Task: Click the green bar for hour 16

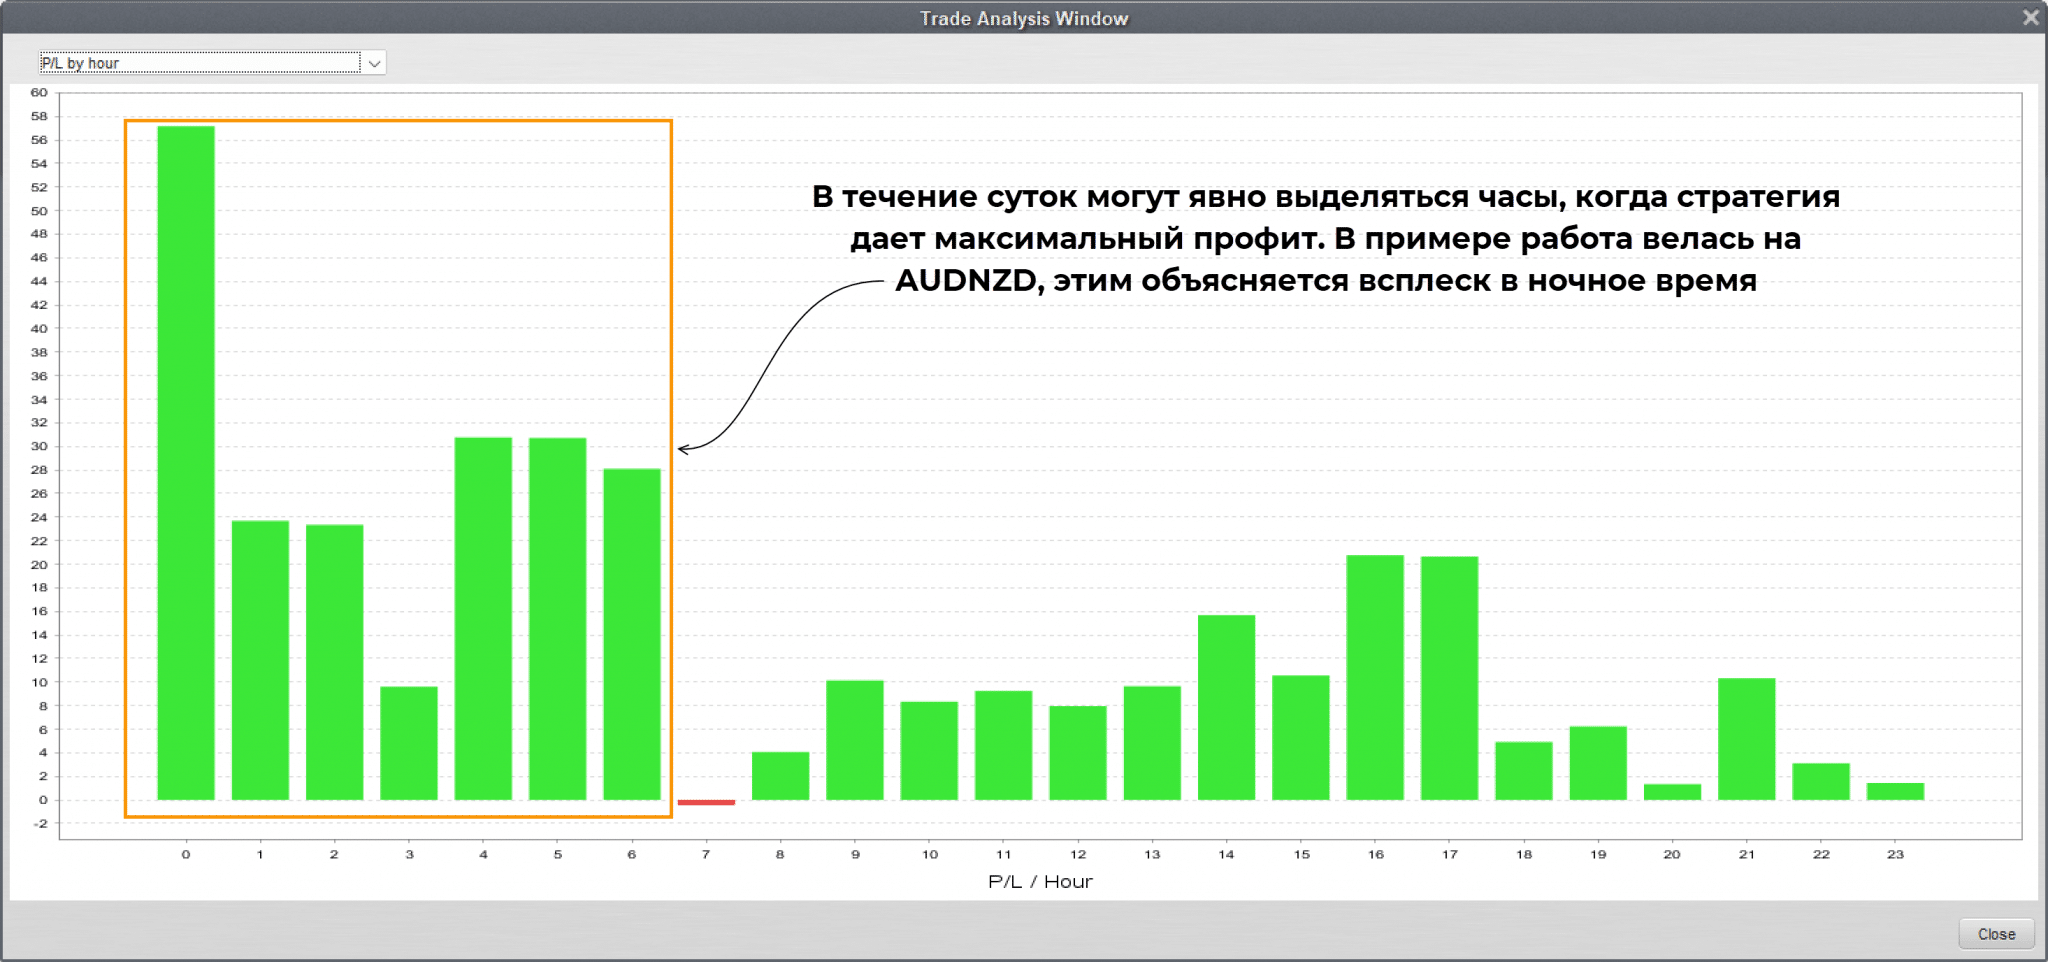Action: (x=1375, y=677)
